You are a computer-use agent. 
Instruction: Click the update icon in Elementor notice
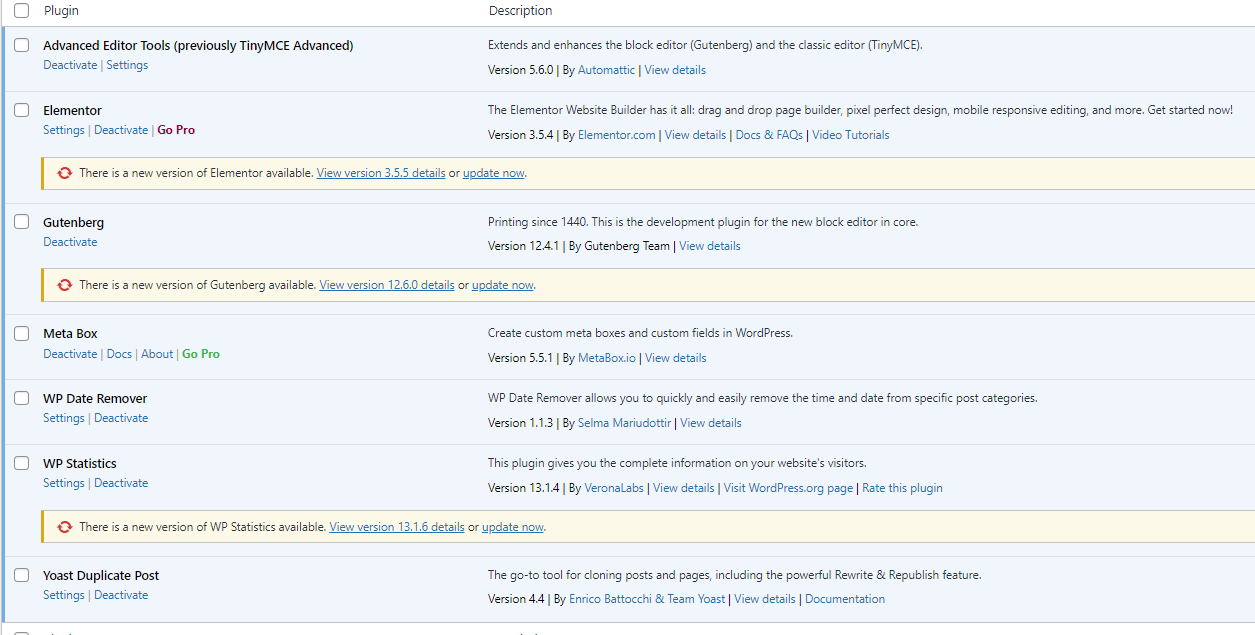click(x=65, y=173)
